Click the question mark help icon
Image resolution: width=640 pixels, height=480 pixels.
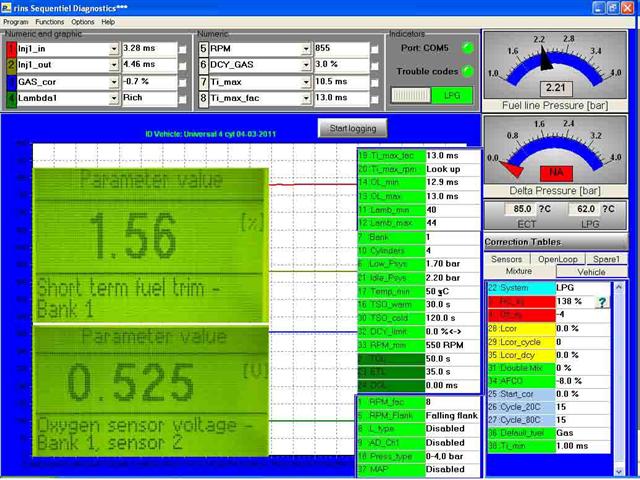click(602, 302)
